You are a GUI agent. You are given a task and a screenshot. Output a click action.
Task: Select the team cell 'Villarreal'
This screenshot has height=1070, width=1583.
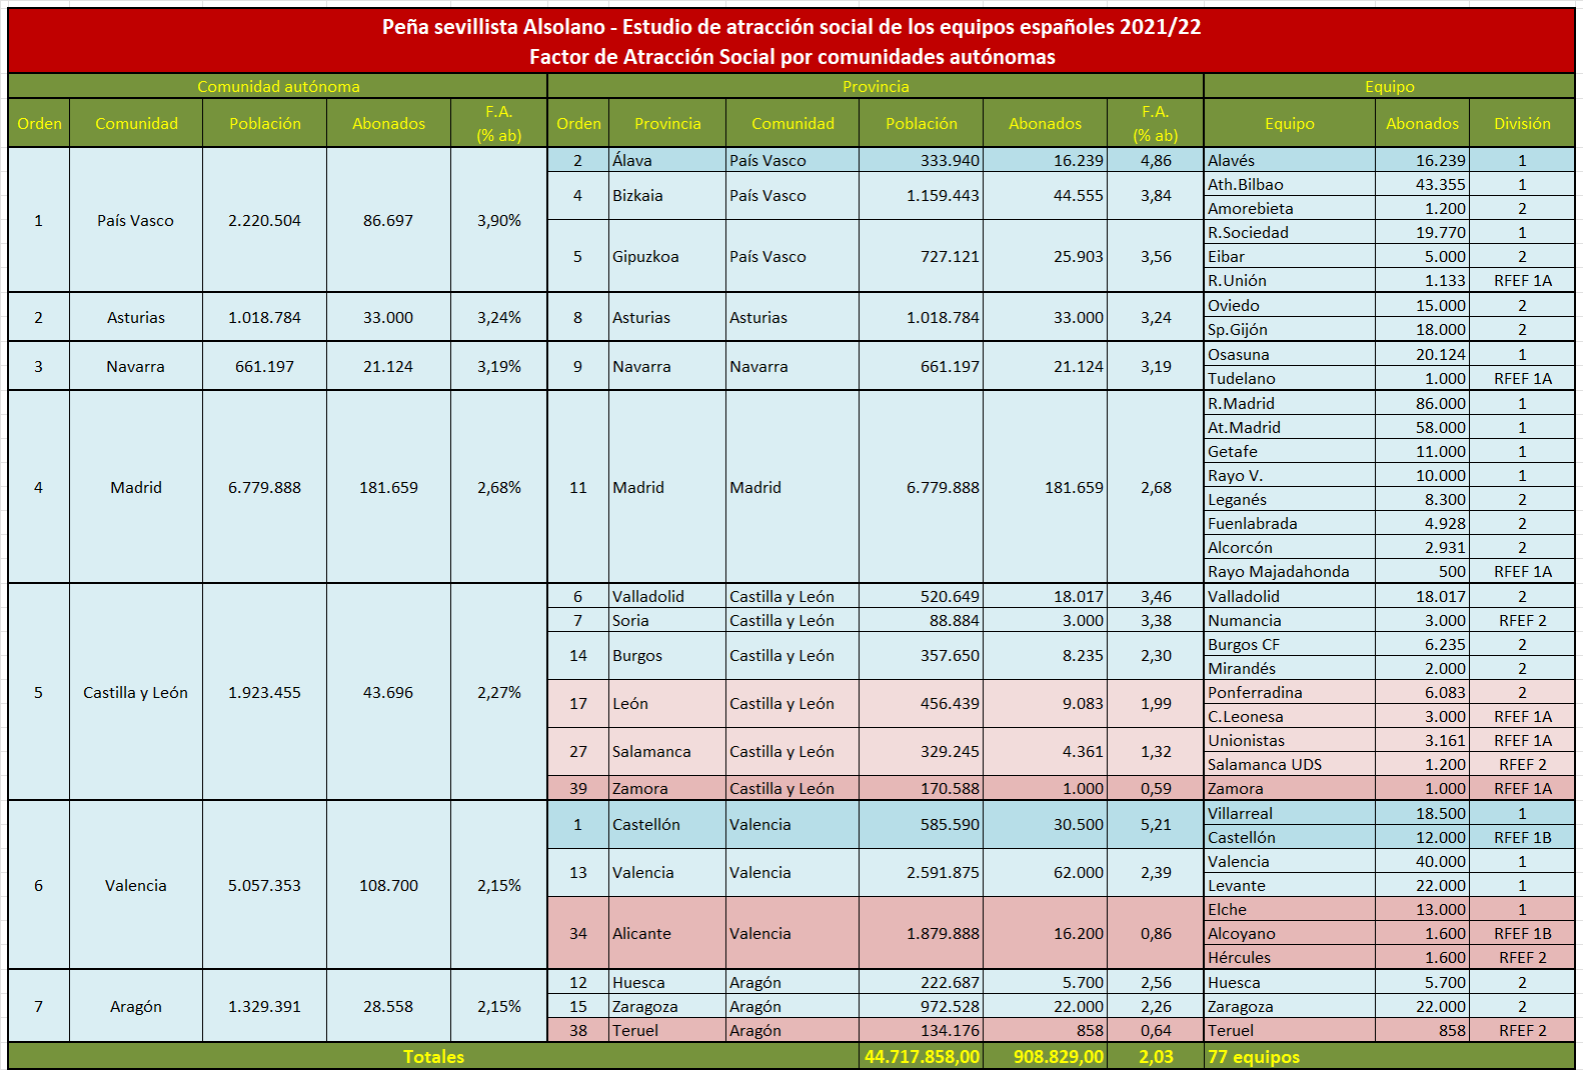tap(1290, 813)
